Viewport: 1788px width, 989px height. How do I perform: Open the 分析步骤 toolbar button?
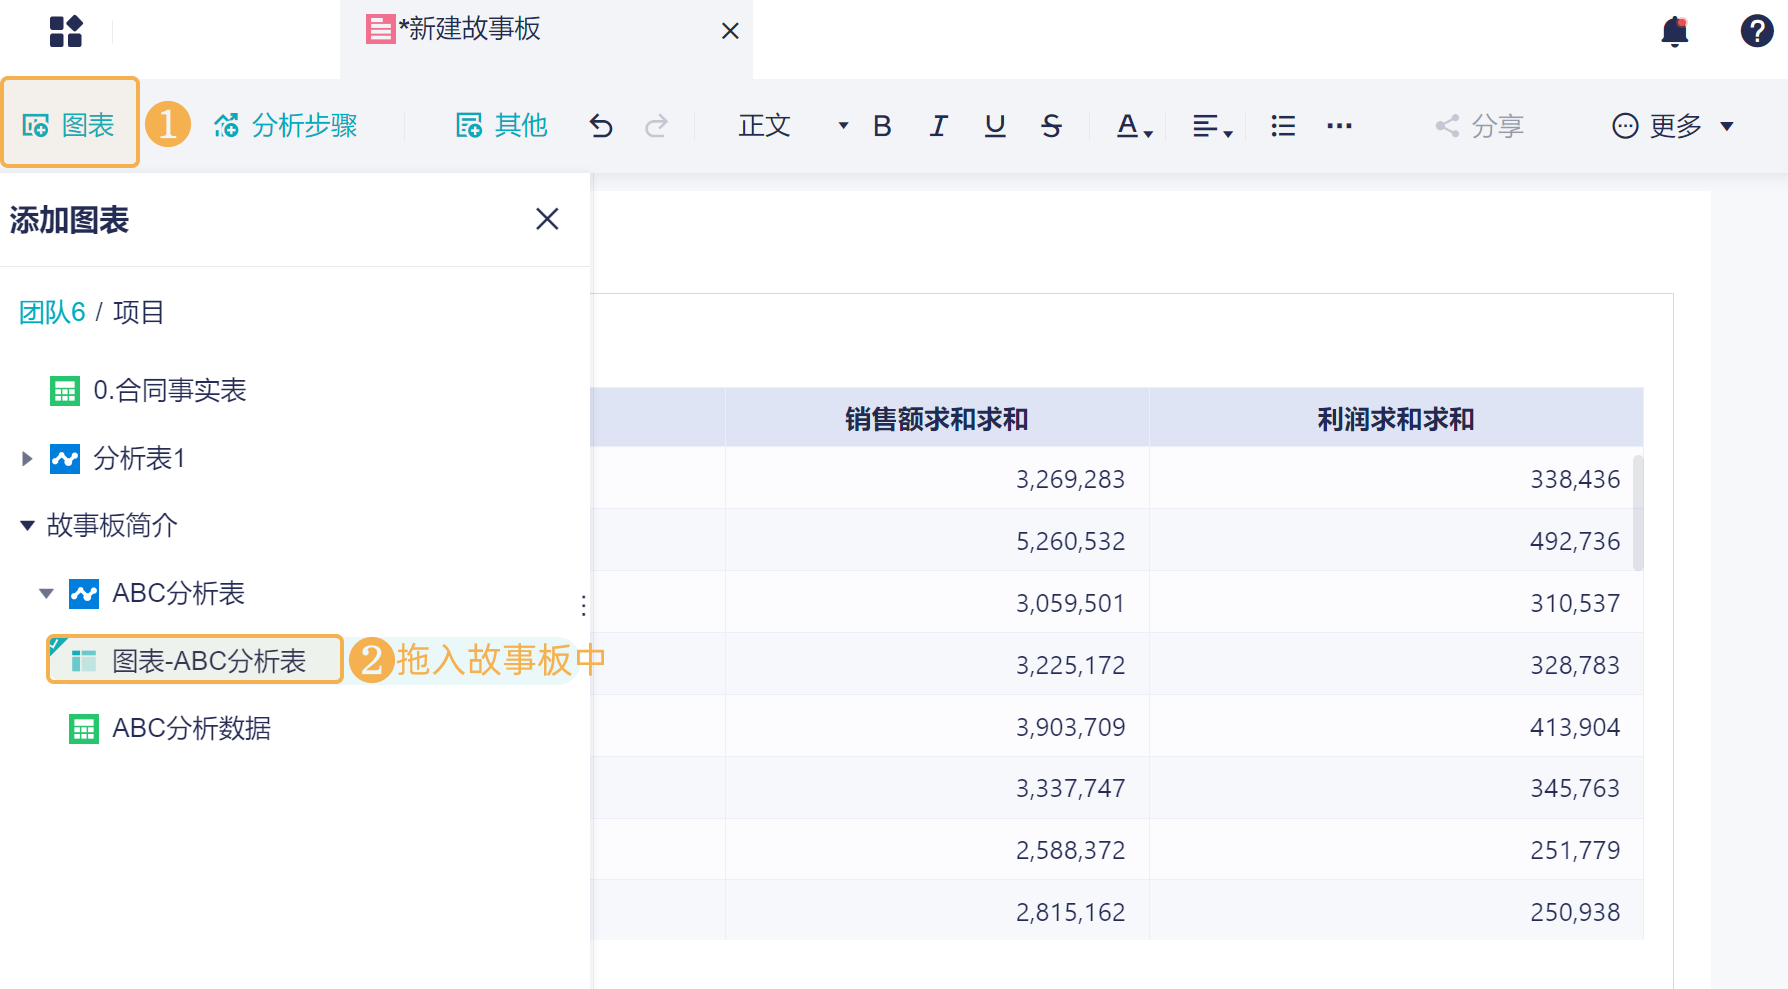[286, 125]
